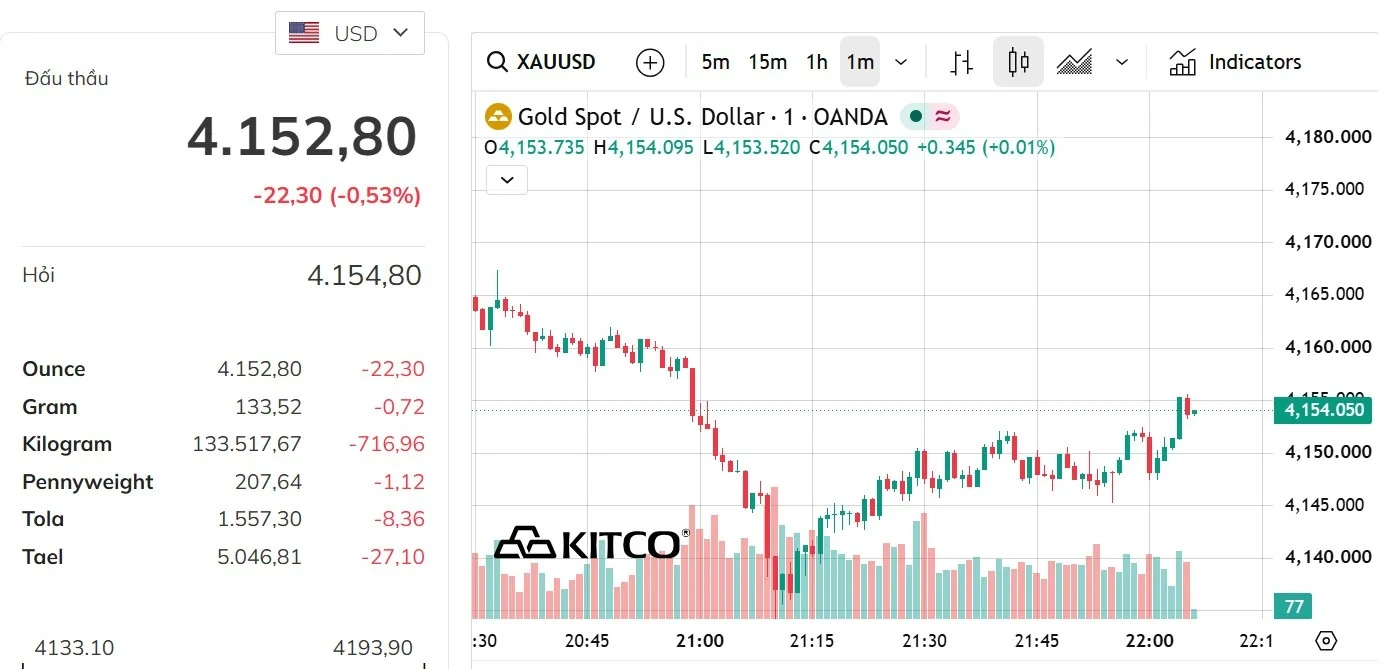This screenshot has height=669, width=1386.
Task: Open the USD currency dropdown
Action: point(350,33)
